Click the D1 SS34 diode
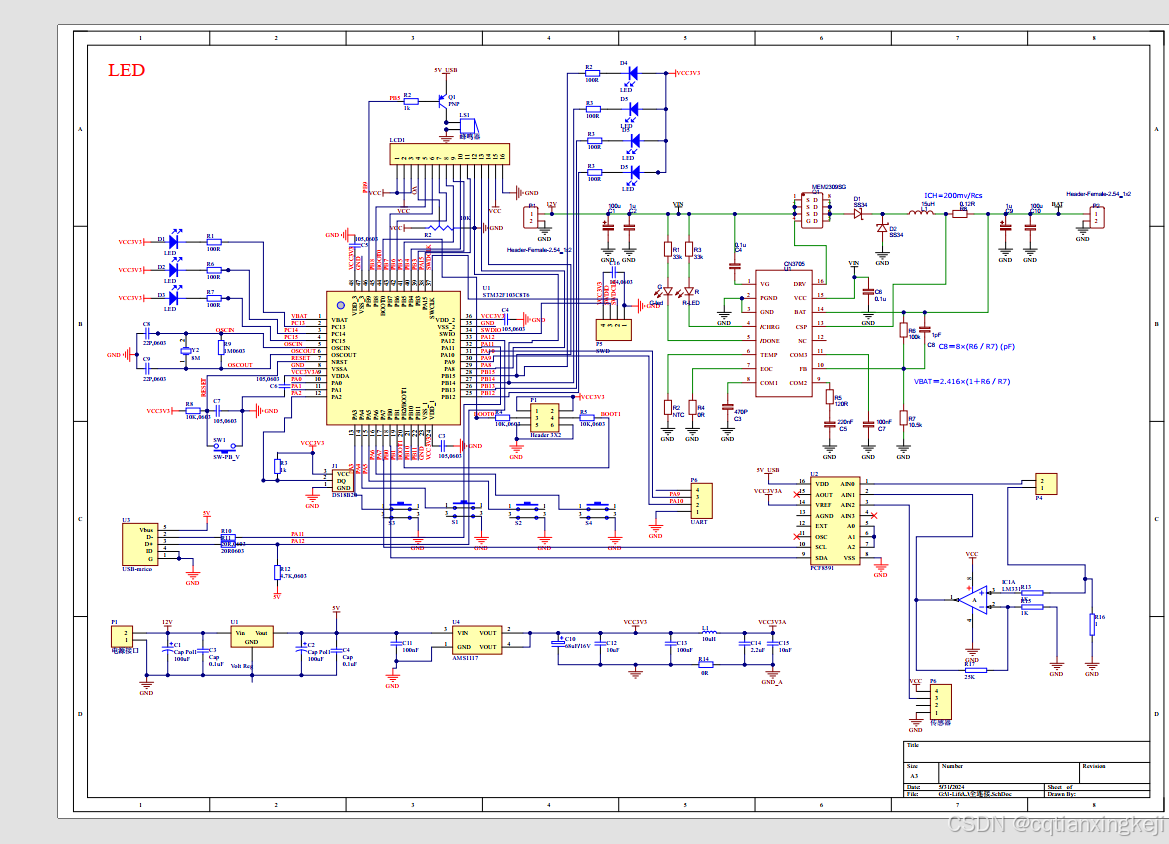 (x=858, y=213)
